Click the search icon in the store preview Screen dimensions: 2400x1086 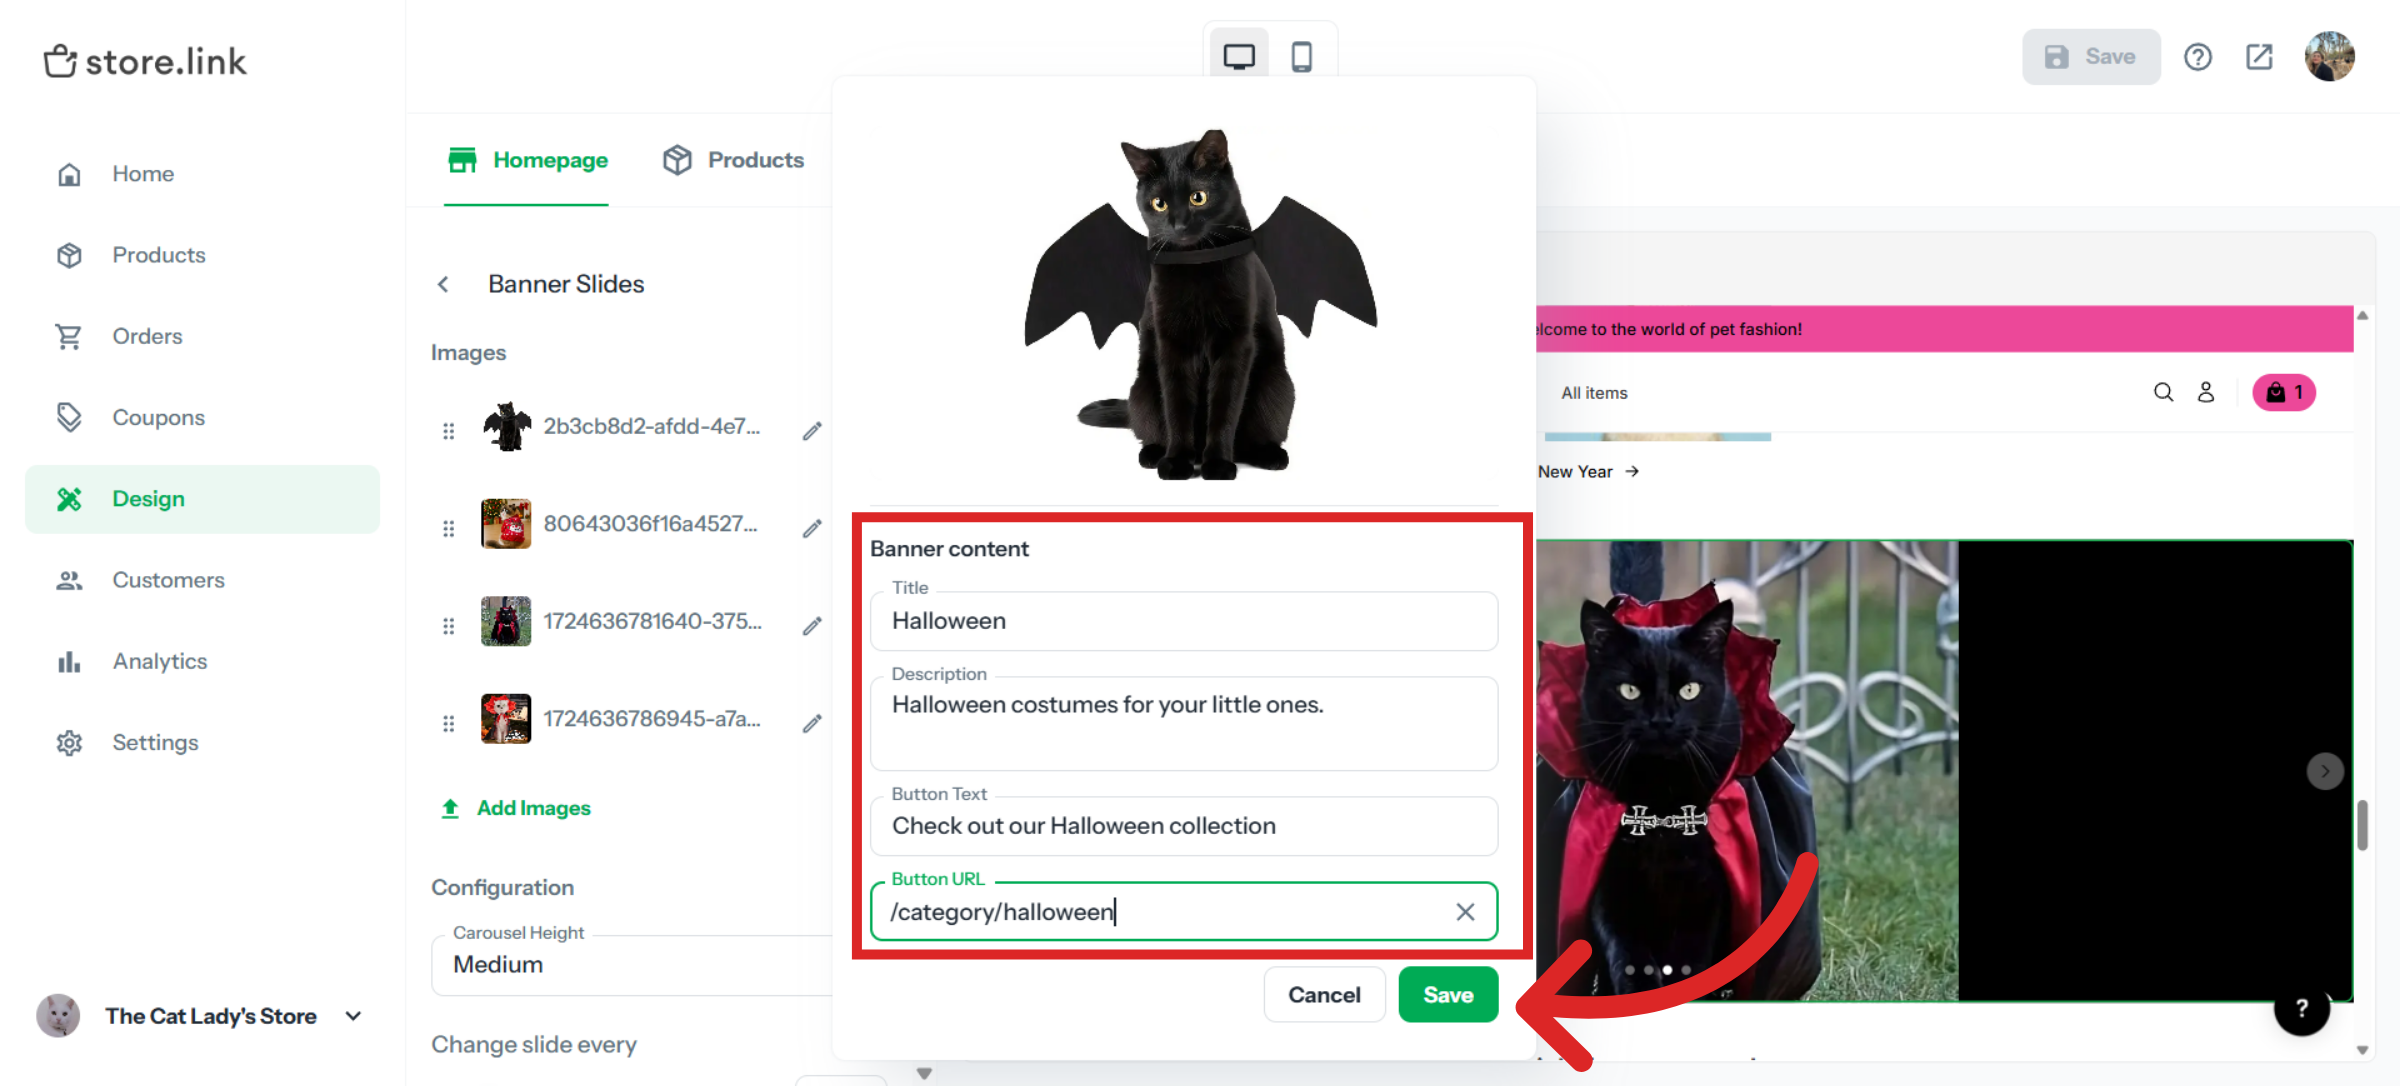[x=2163, y=392]
